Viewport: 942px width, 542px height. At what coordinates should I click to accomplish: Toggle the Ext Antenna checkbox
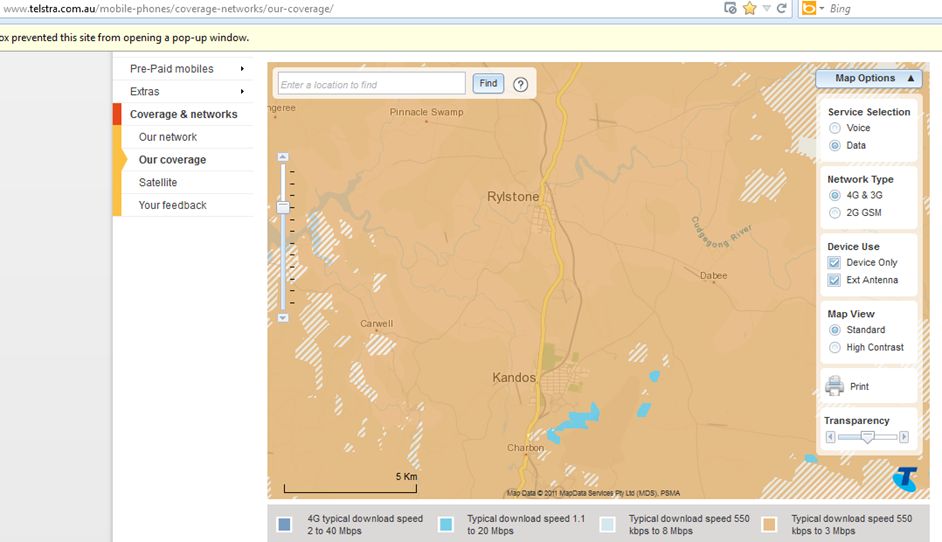834,280
